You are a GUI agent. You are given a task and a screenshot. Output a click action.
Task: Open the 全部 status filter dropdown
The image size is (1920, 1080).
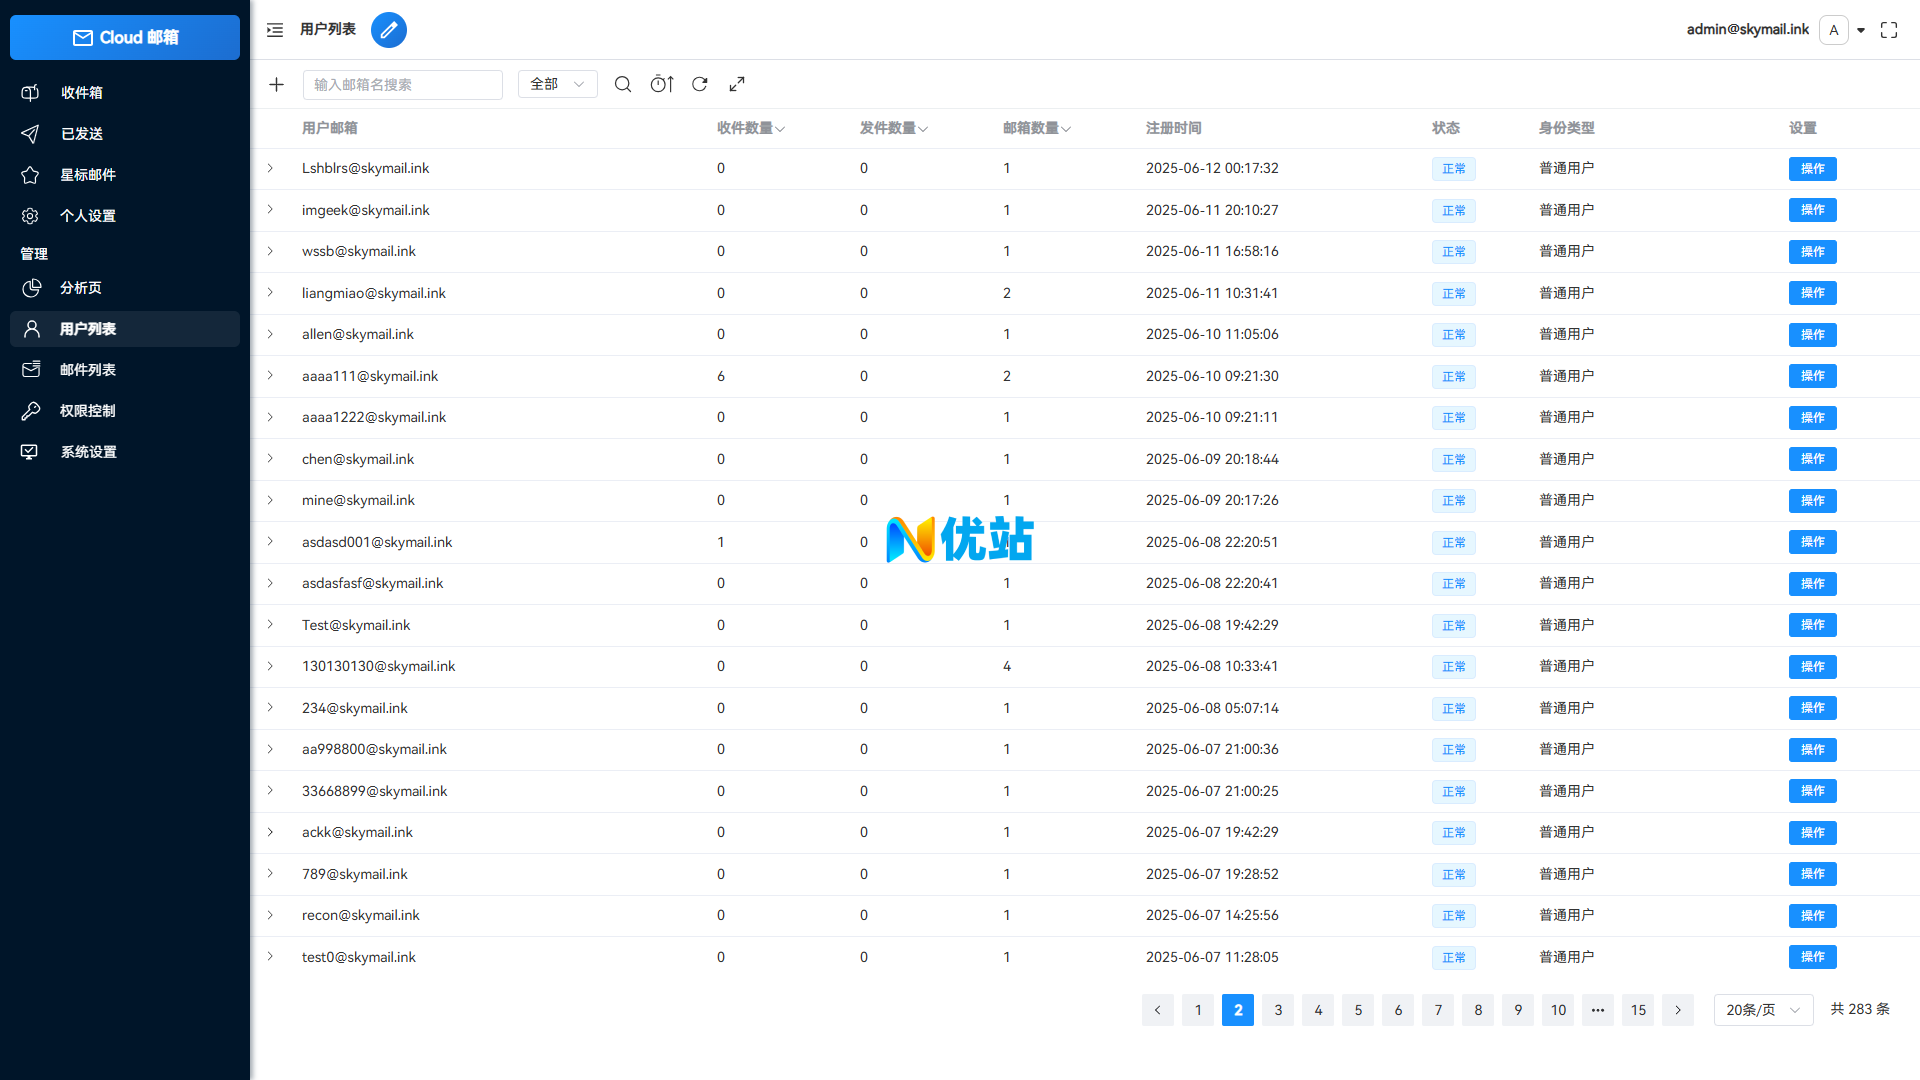point(557,85)
